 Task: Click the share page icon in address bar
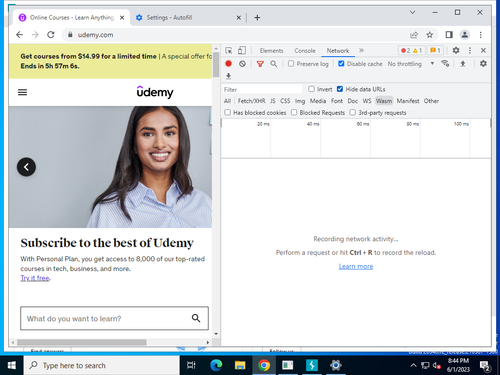[x=414, y=35]
